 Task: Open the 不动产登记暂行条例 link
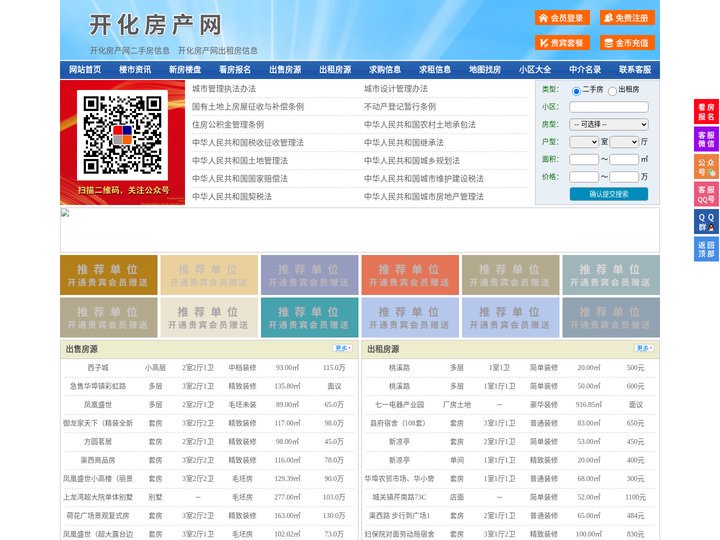tap(400, 107)
